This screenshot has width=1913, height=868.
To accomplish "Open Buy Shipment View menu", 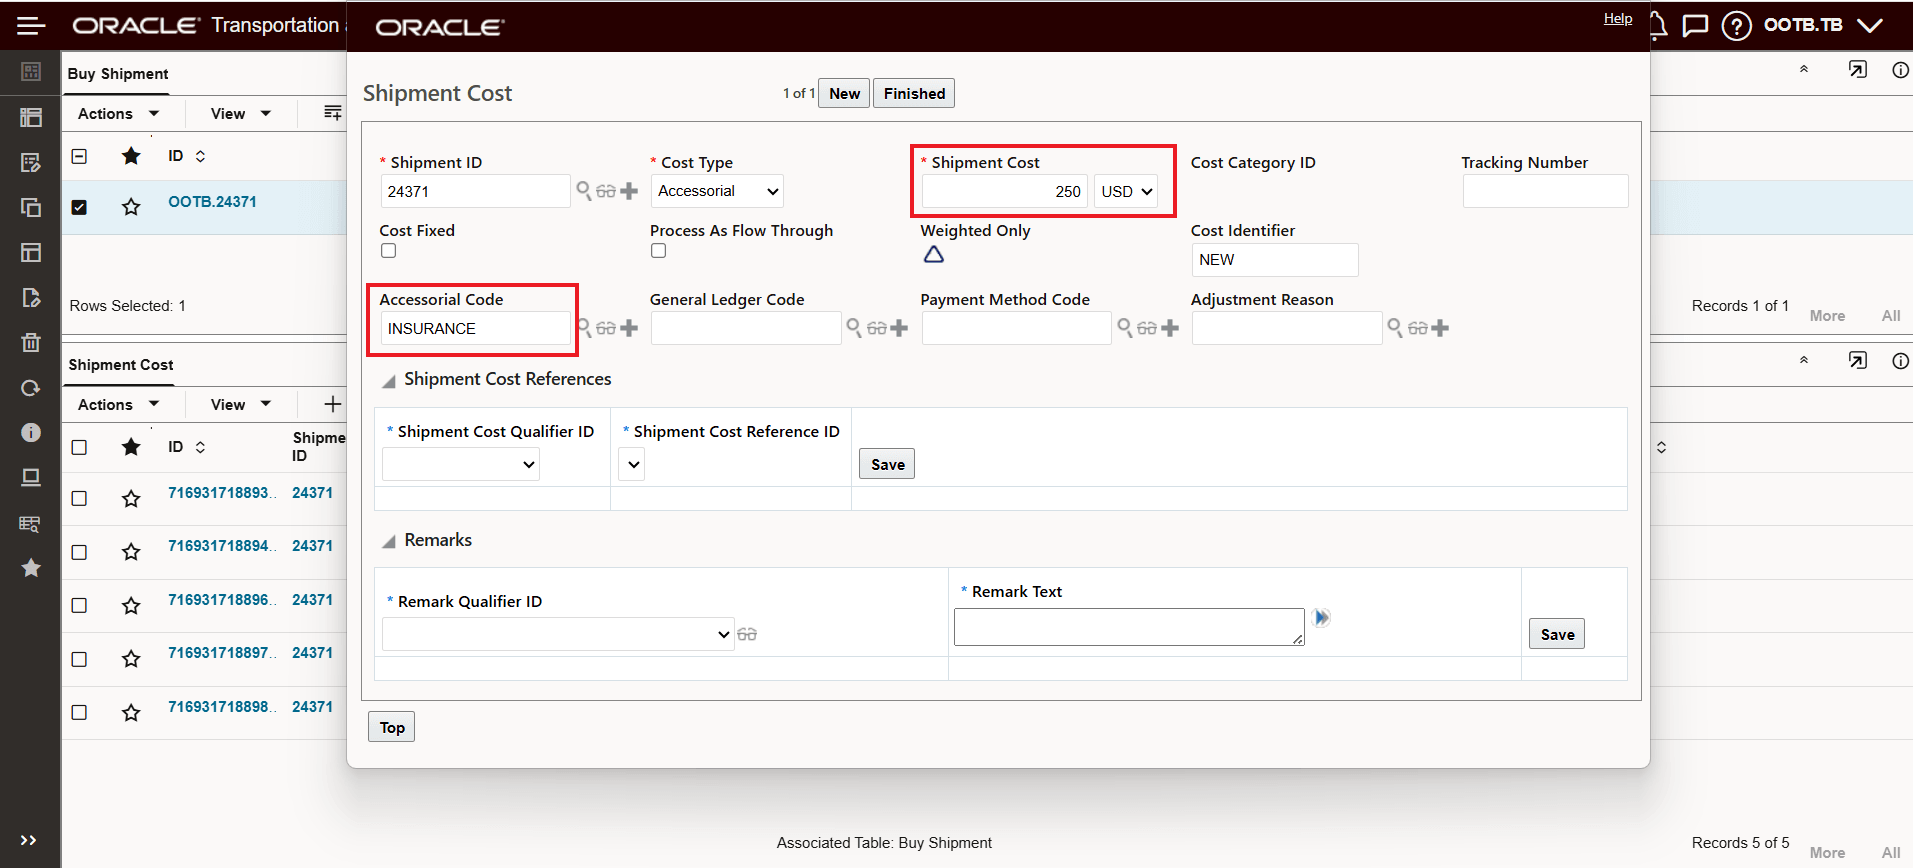I will point(241,114).
